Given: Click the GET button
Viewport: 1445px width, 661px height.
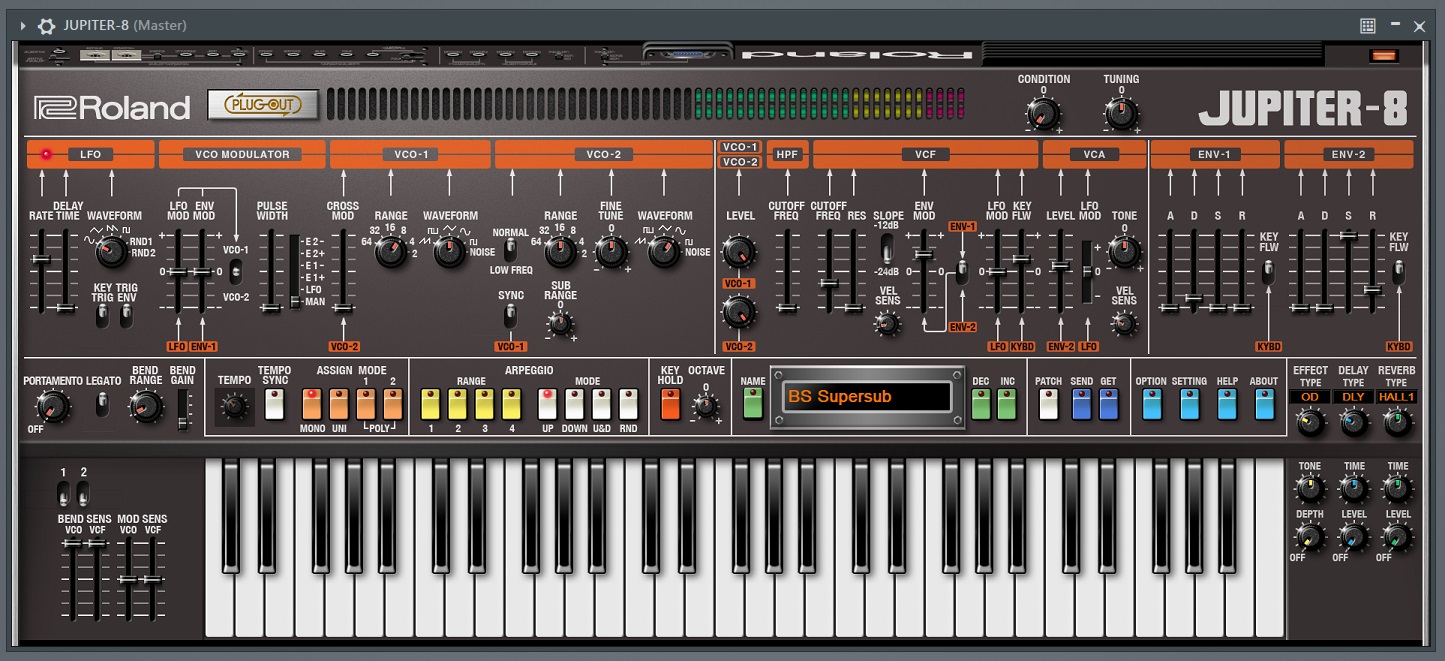Looking at the screenshot, I should tap(1109, 404).
